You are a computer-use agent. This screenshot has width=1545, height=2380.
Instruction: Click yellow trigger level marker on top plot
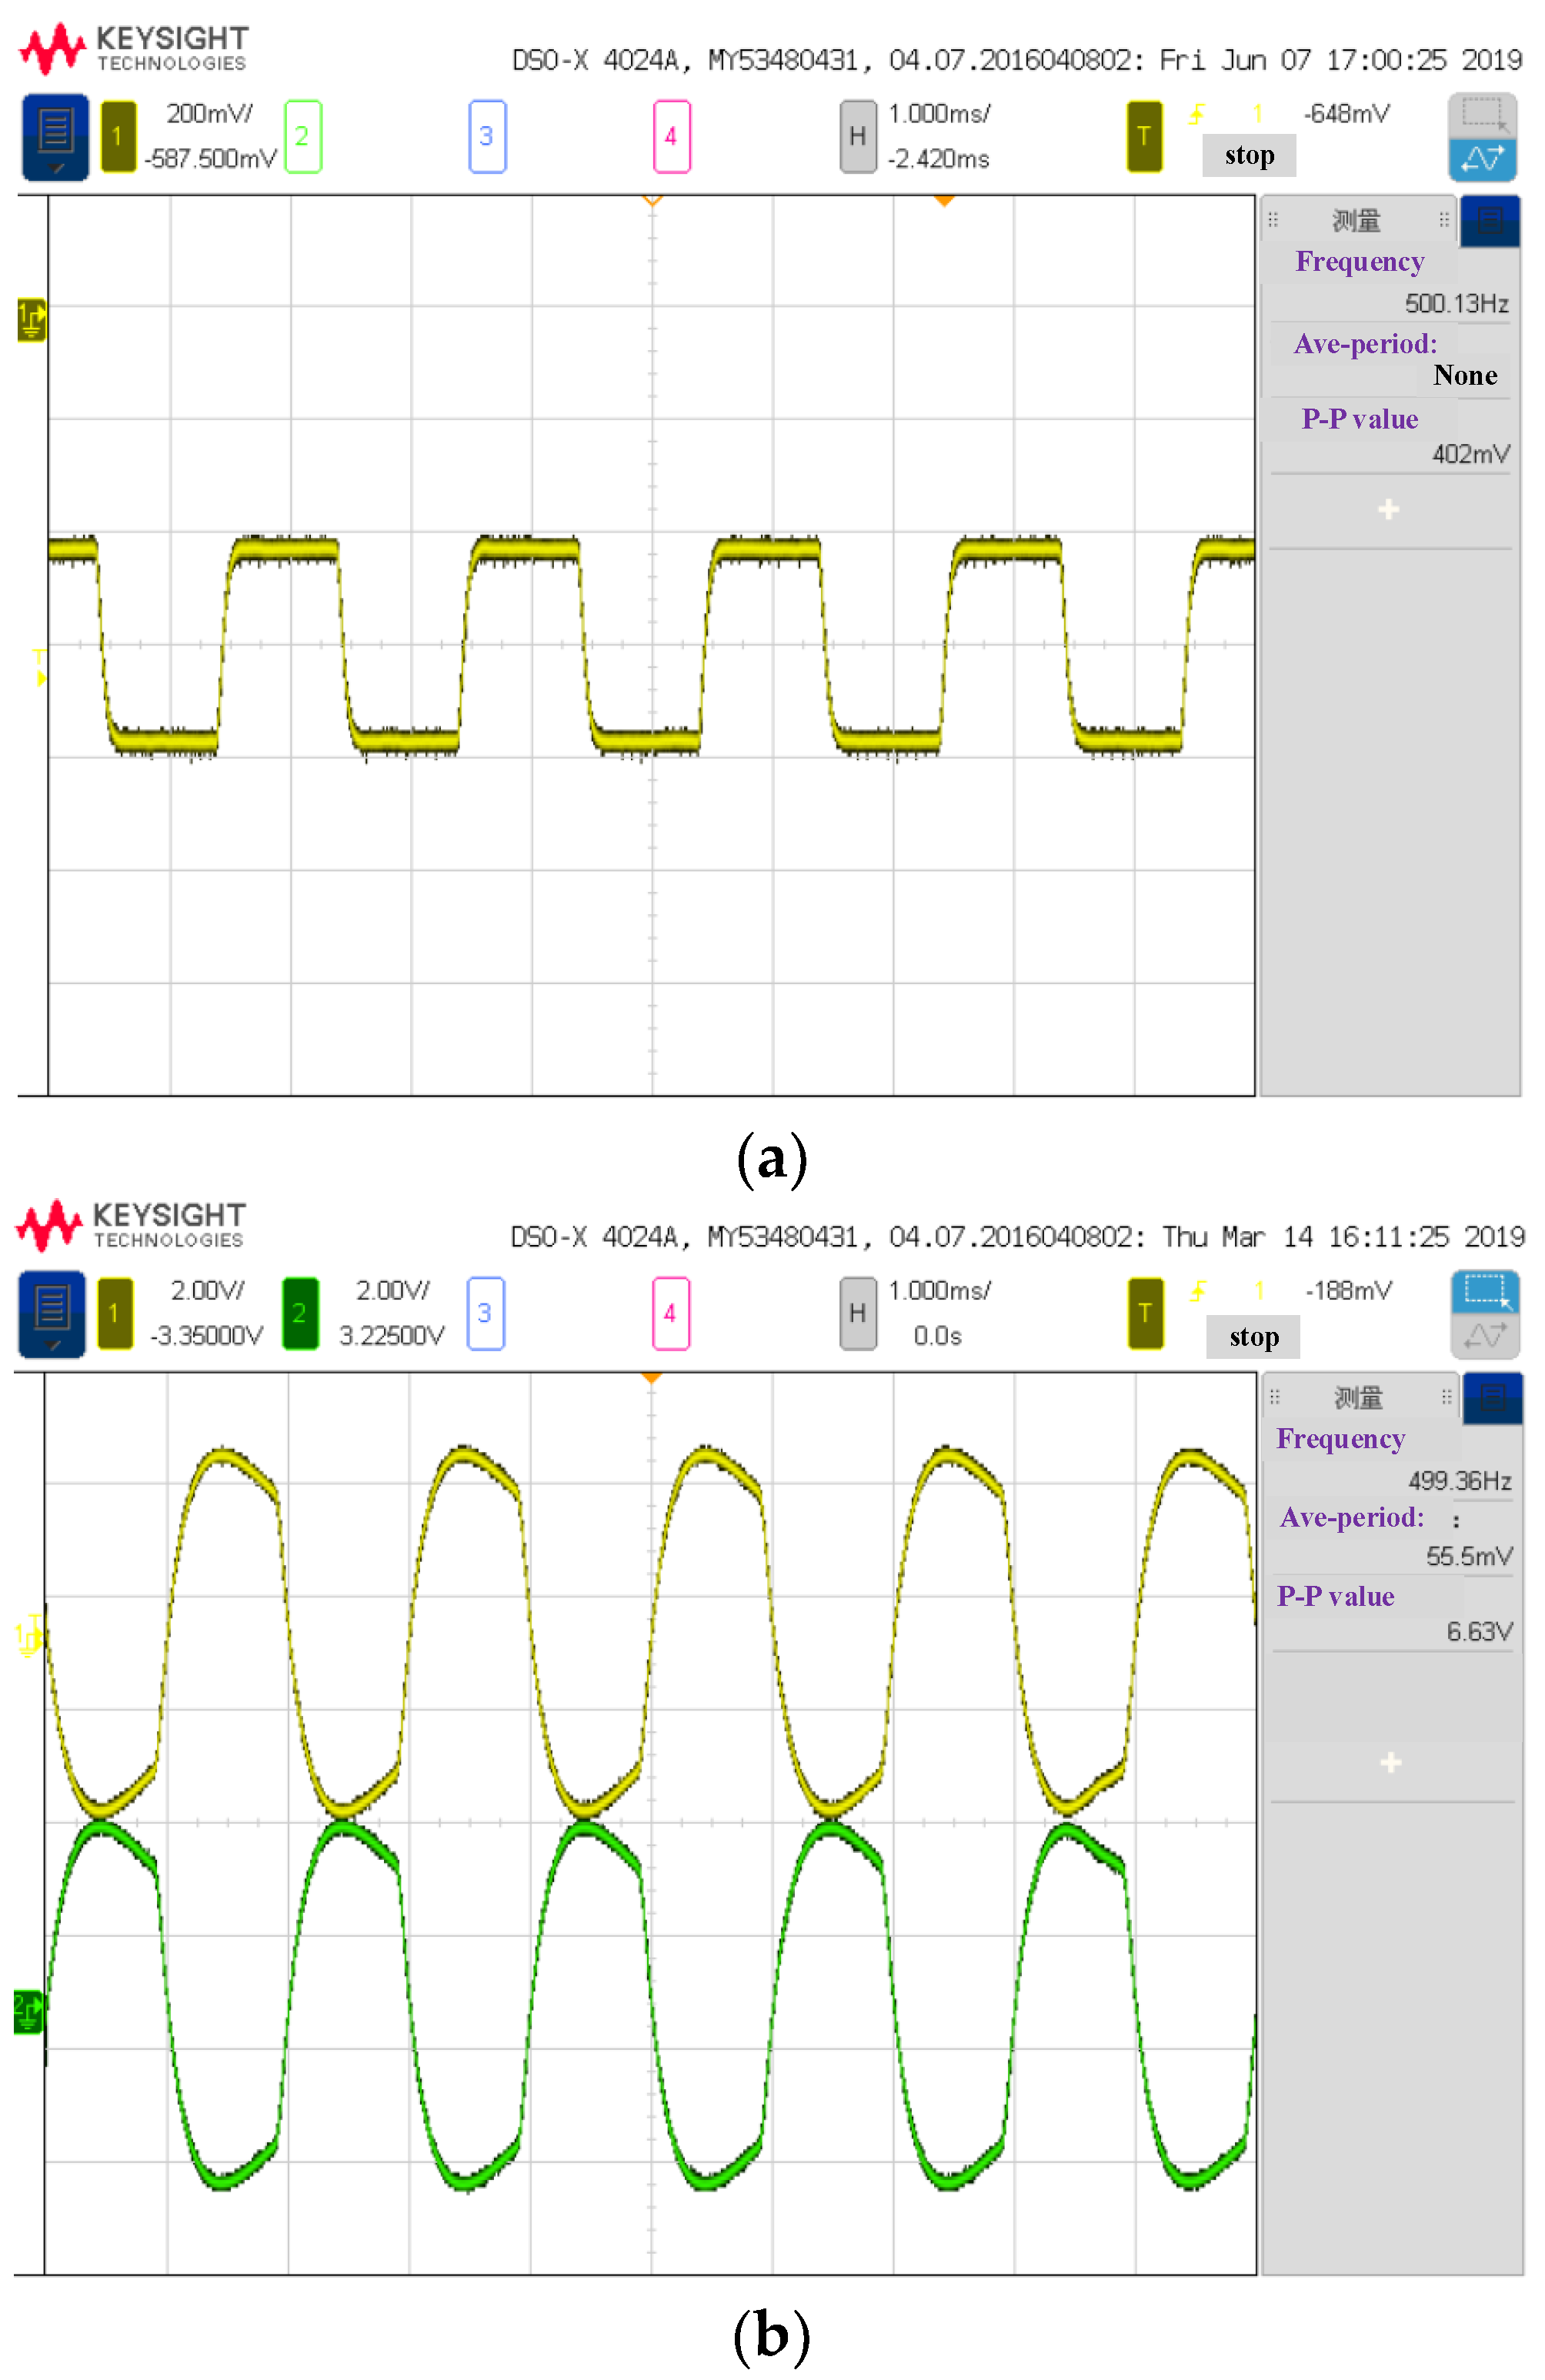pyautogui.click(x=39, y=669)
